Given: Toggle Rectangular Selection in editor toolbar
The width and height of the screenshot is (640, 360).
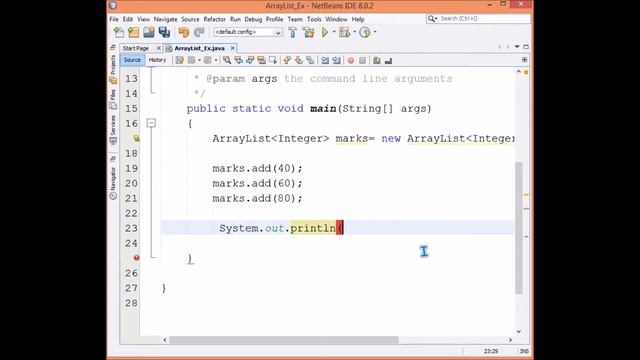Looking at the screenshot, I should (273, 60).
